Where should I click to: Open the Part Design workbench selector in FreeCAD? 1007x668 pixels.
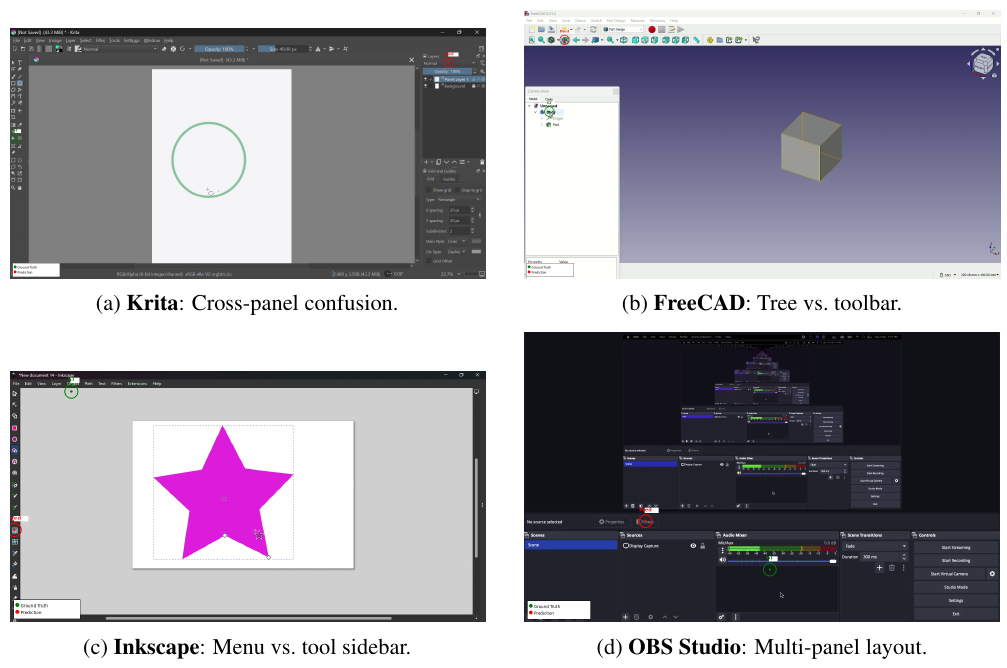pos(622,29)
